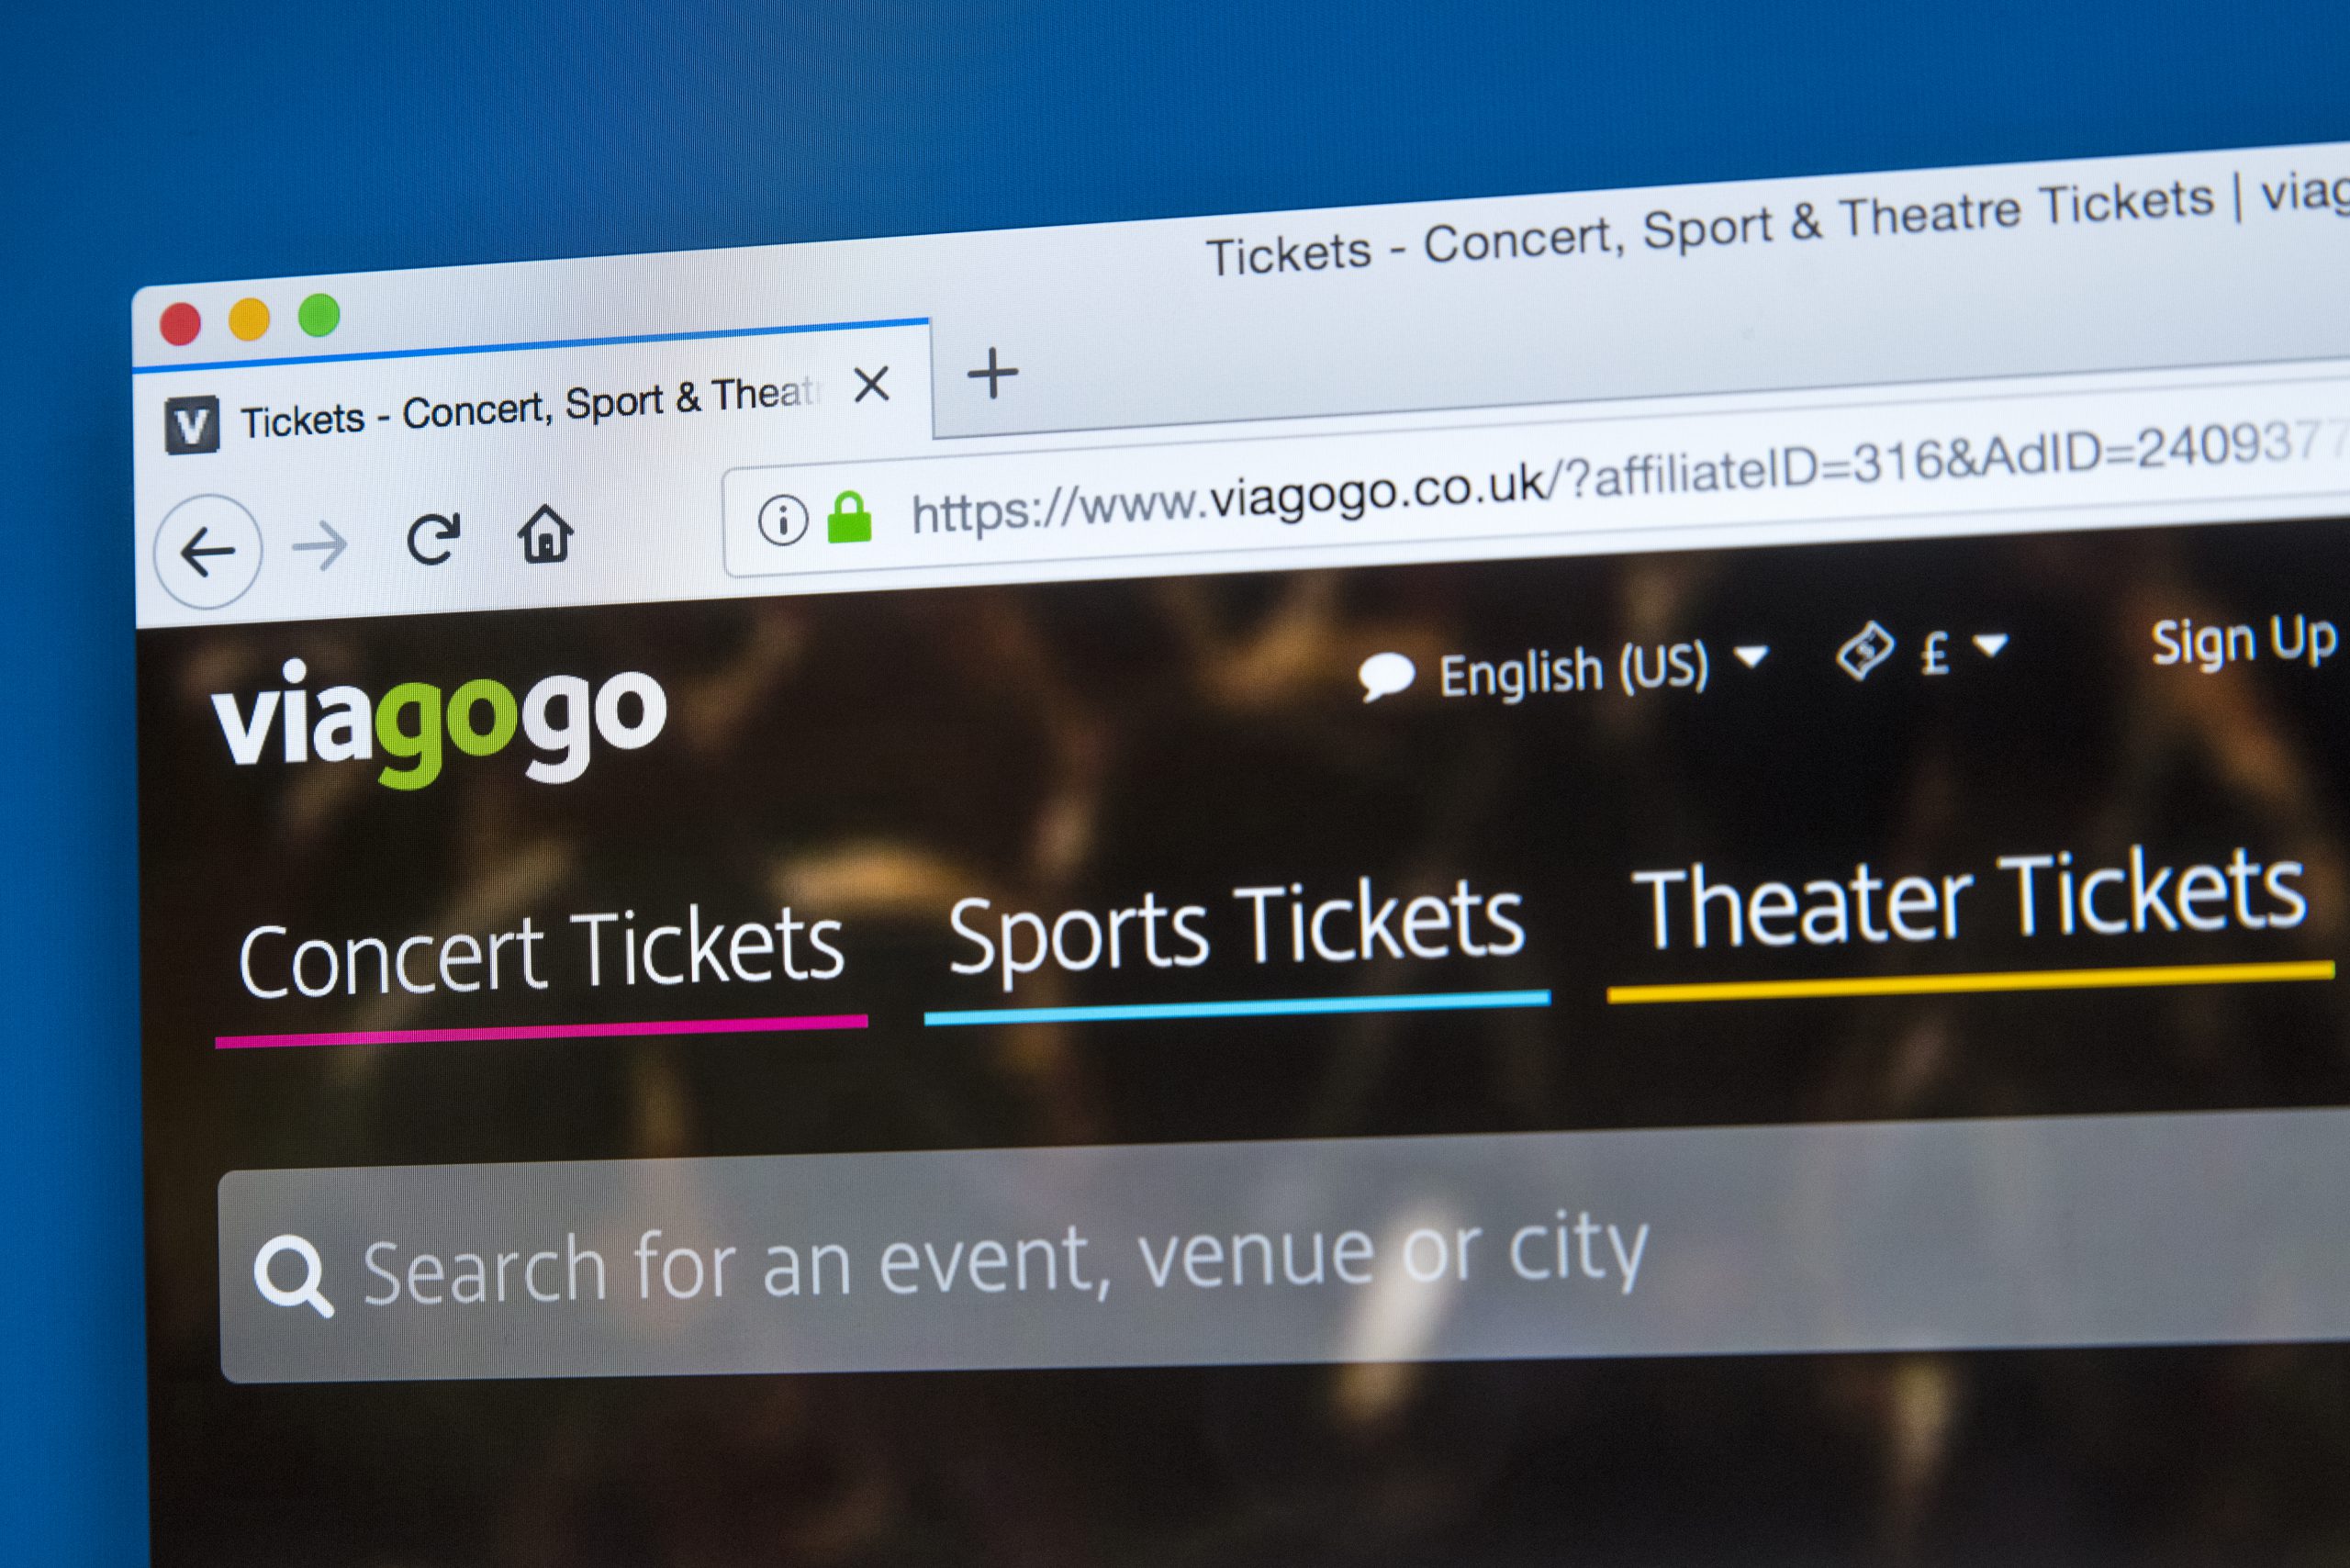Click the ticket currency icon
The image size is (2350, 1568).
click(1864, 652)
